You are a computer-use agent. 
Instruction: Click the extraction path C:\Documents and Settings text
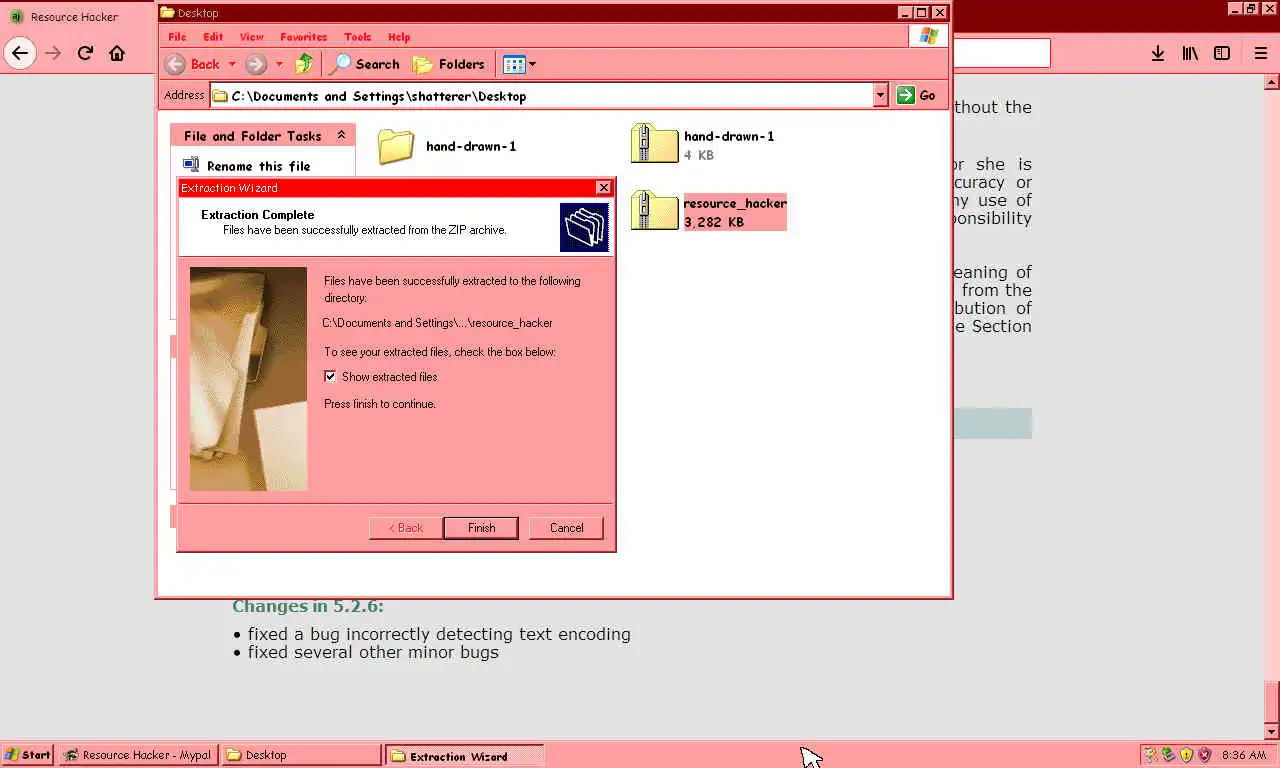tap(437, 323)
